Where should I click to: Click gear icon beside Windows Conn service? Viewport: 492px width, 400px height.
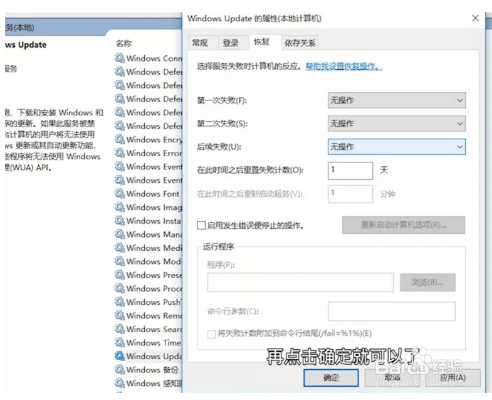(120, 58)
